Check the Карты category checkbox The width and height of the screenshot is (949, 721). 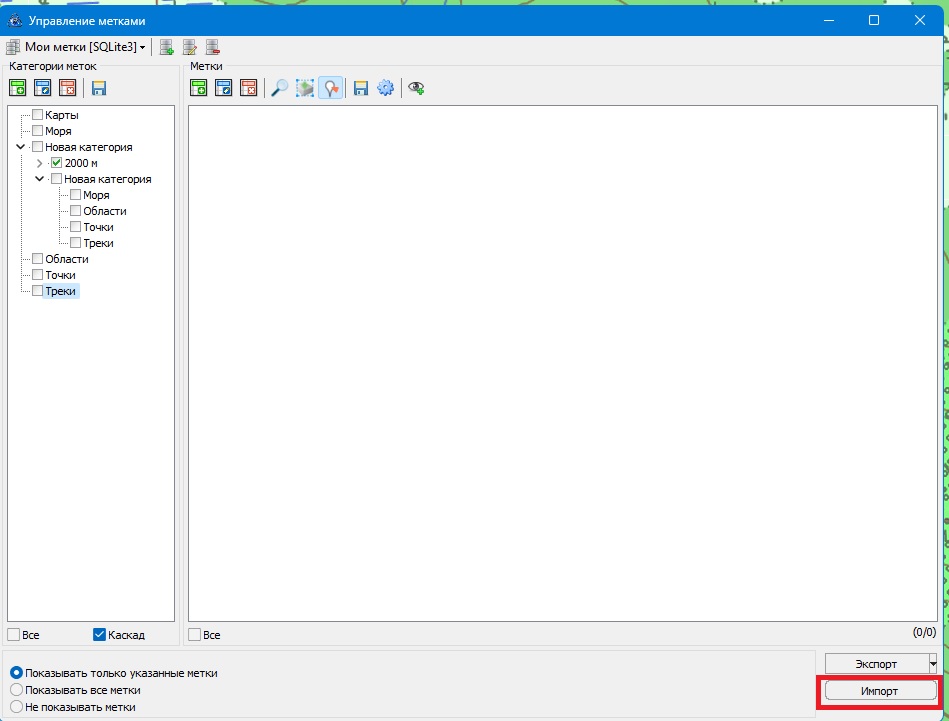point(38,115)
